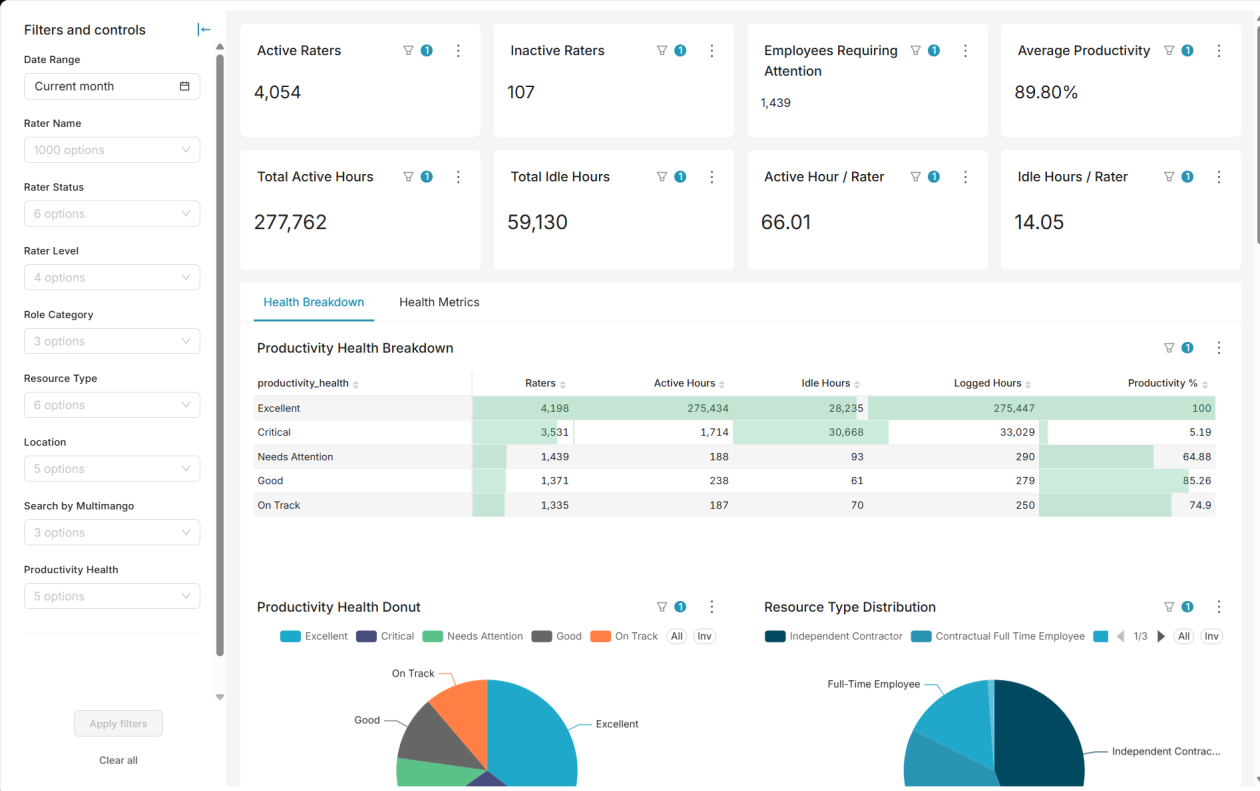Open Productivity Health Breakdown kebab menu

1219,348
